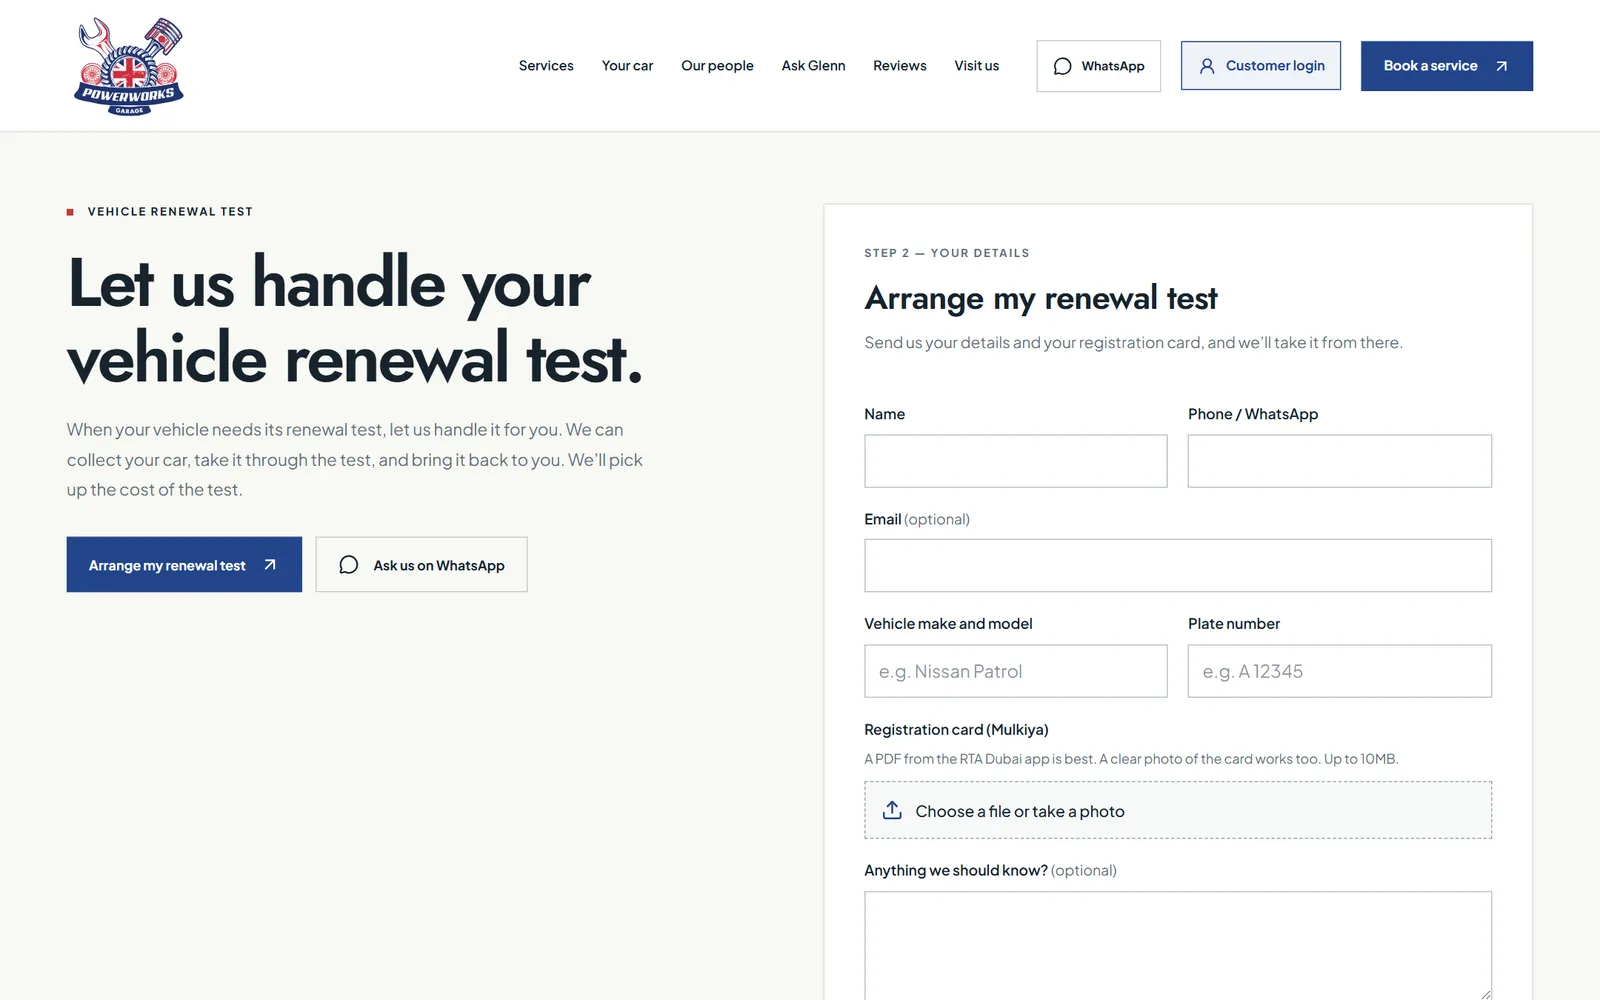Click the upload icon in the file chooser
The image size is (1600, 1000).
[x=892, y=810]
